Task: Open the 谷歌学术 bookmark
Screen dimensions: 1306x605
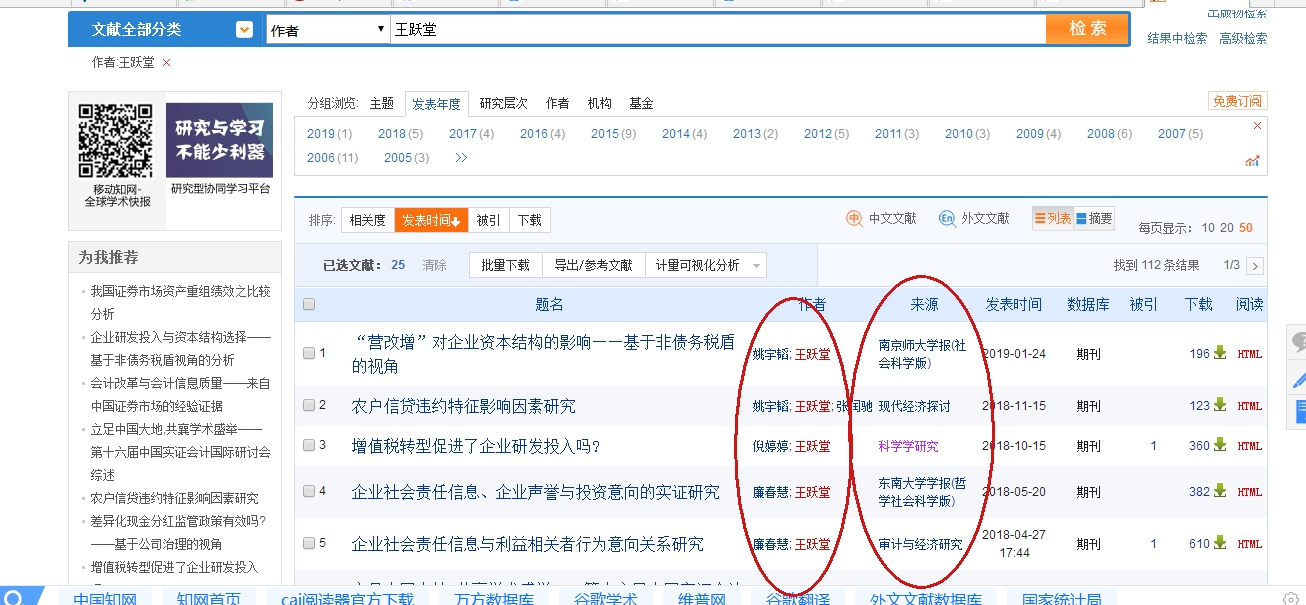Action: (605, 599)
